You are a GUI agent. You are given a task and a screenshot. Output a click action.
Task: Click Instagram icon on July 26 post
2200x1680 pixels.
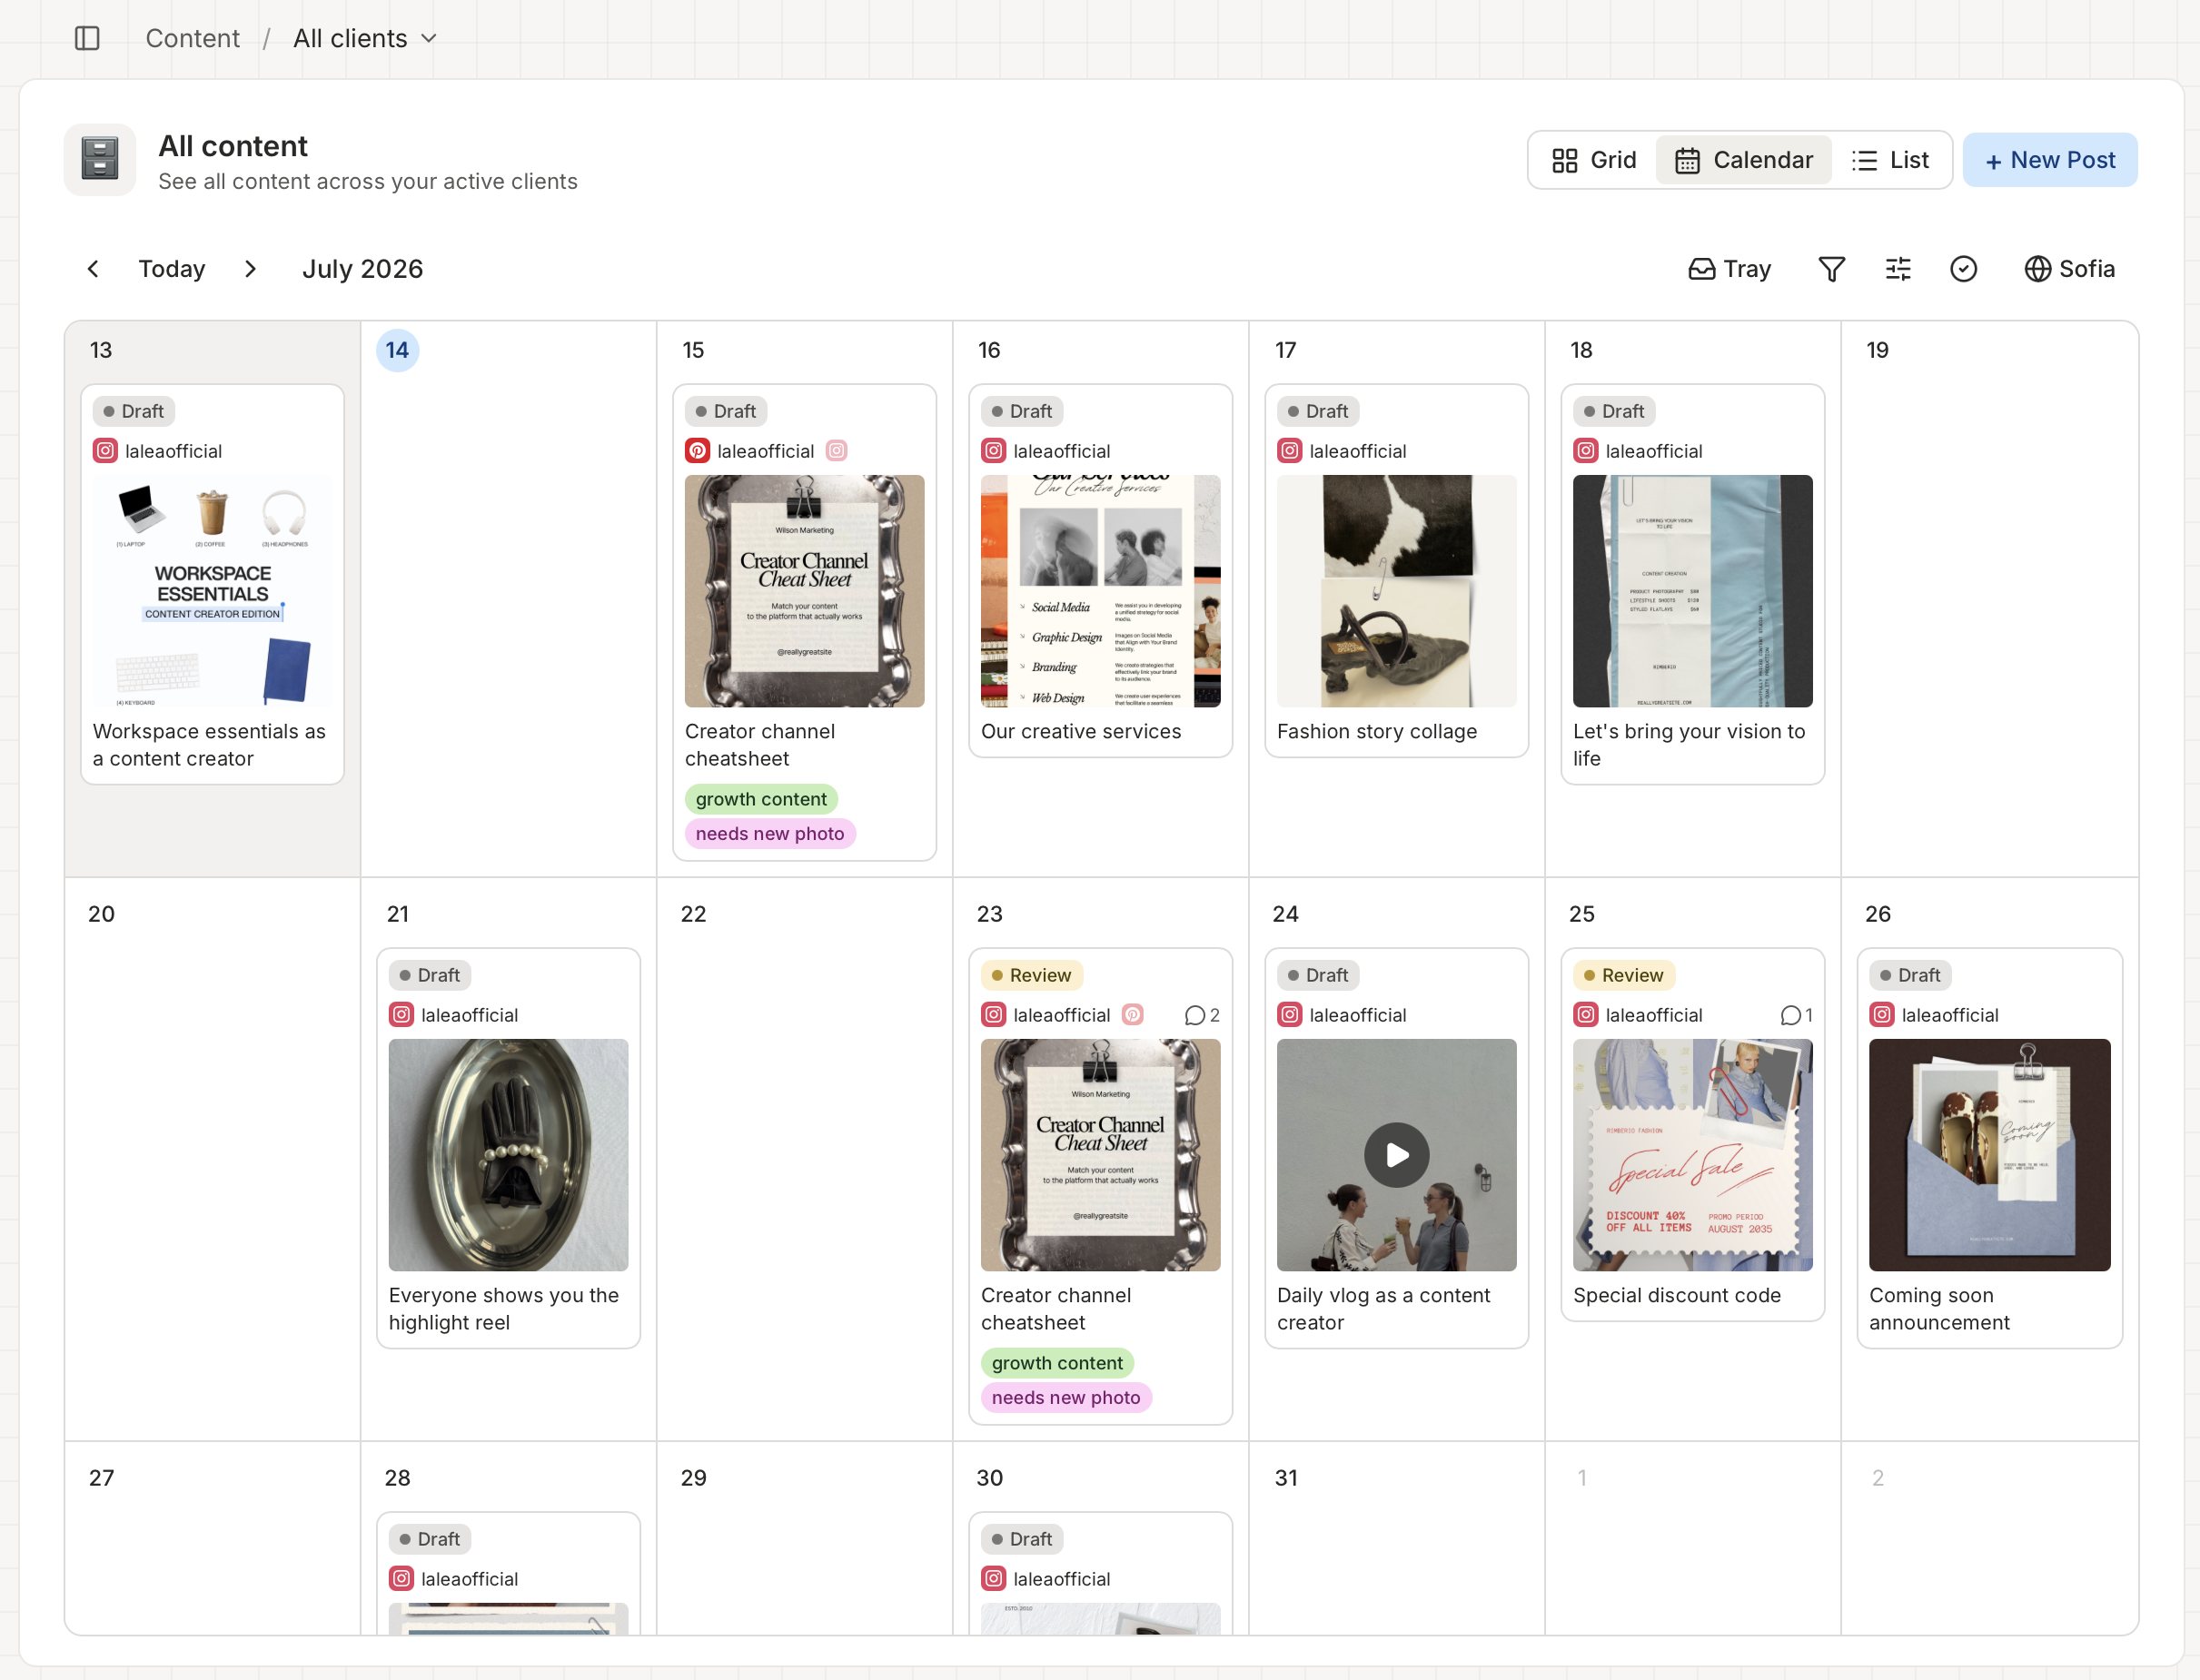(1881, 1015)
